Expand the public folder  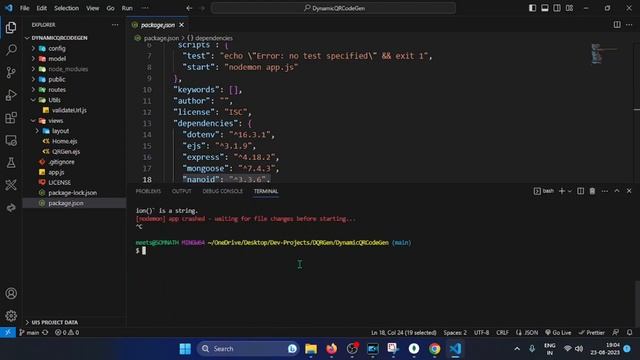coord(33,79)
